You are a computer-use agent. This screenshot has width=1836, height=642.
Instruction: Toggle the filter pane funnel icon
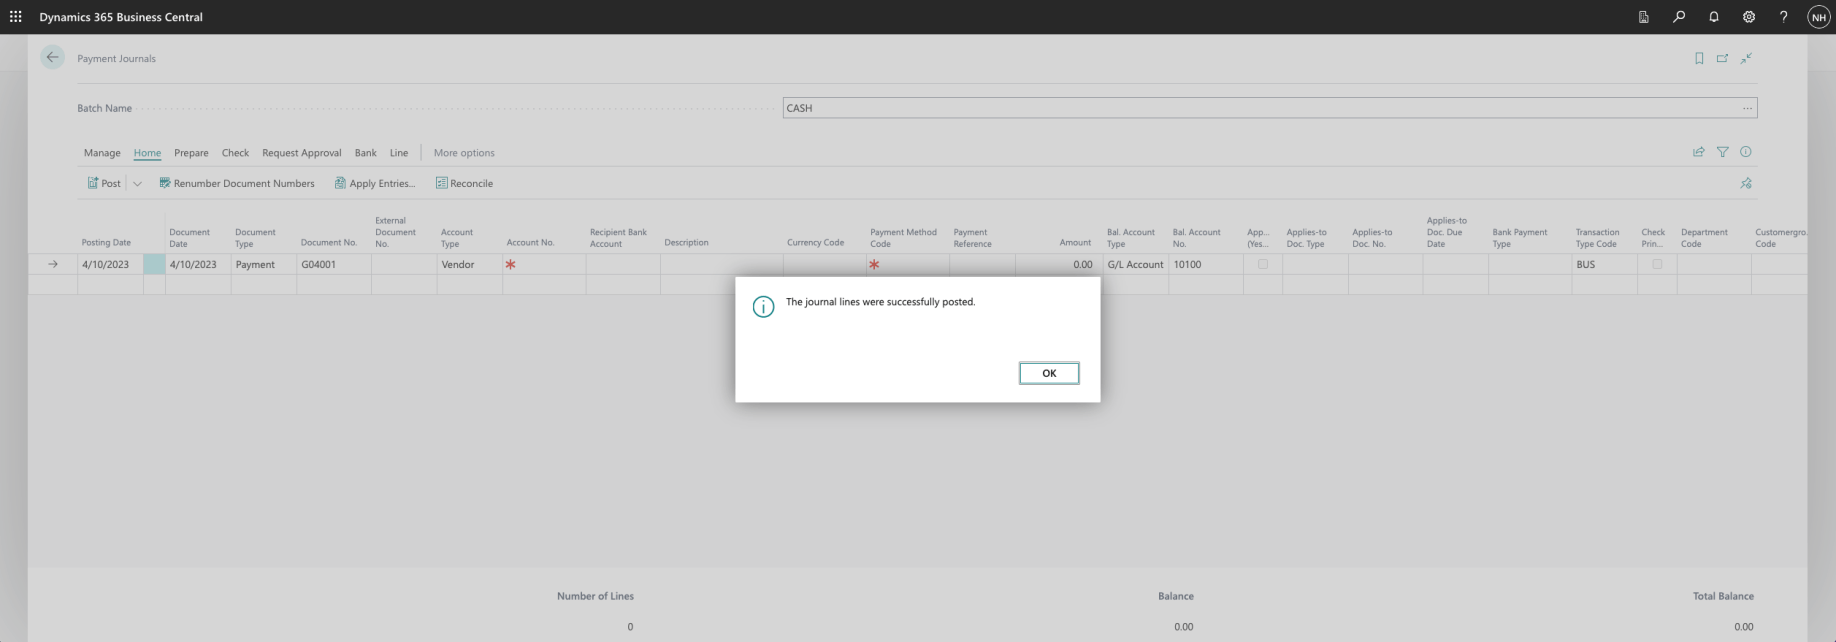point(1722,152)
